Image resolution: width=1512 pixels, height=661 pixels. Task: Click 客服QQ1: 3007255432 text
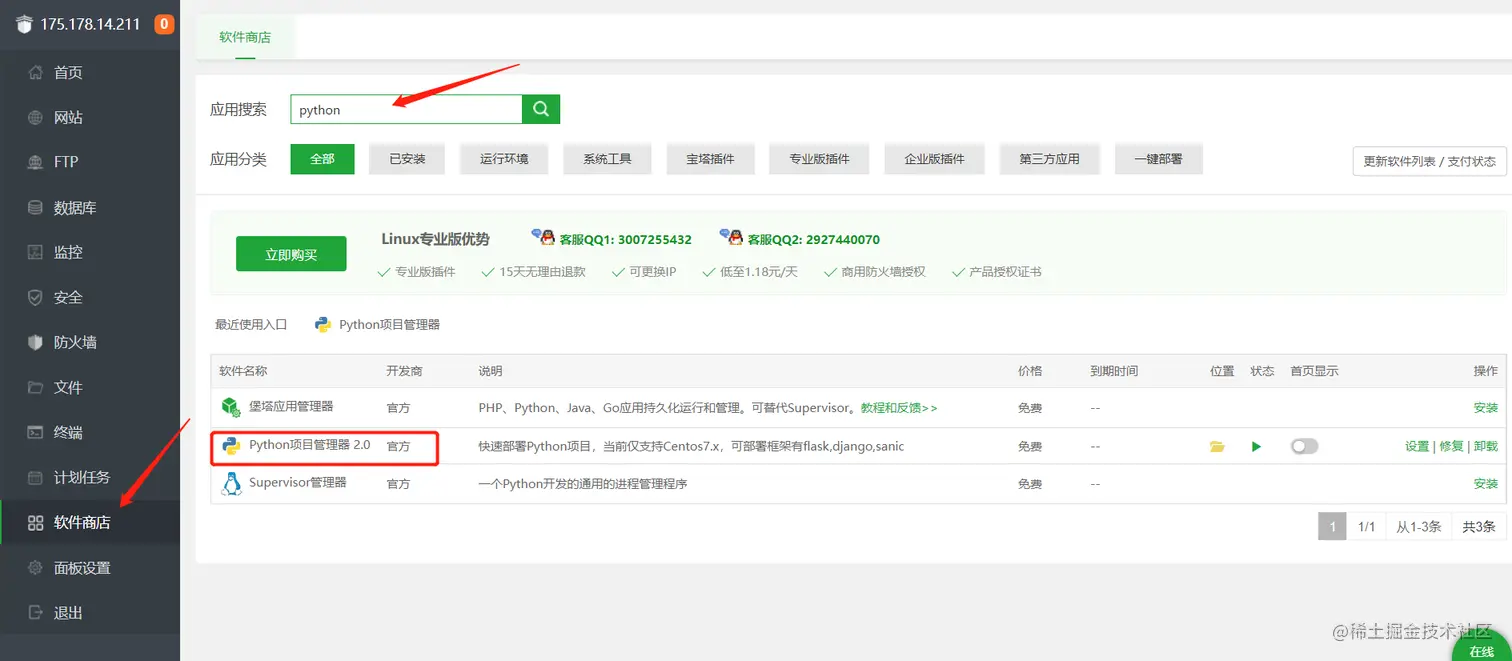coord(625,240)
